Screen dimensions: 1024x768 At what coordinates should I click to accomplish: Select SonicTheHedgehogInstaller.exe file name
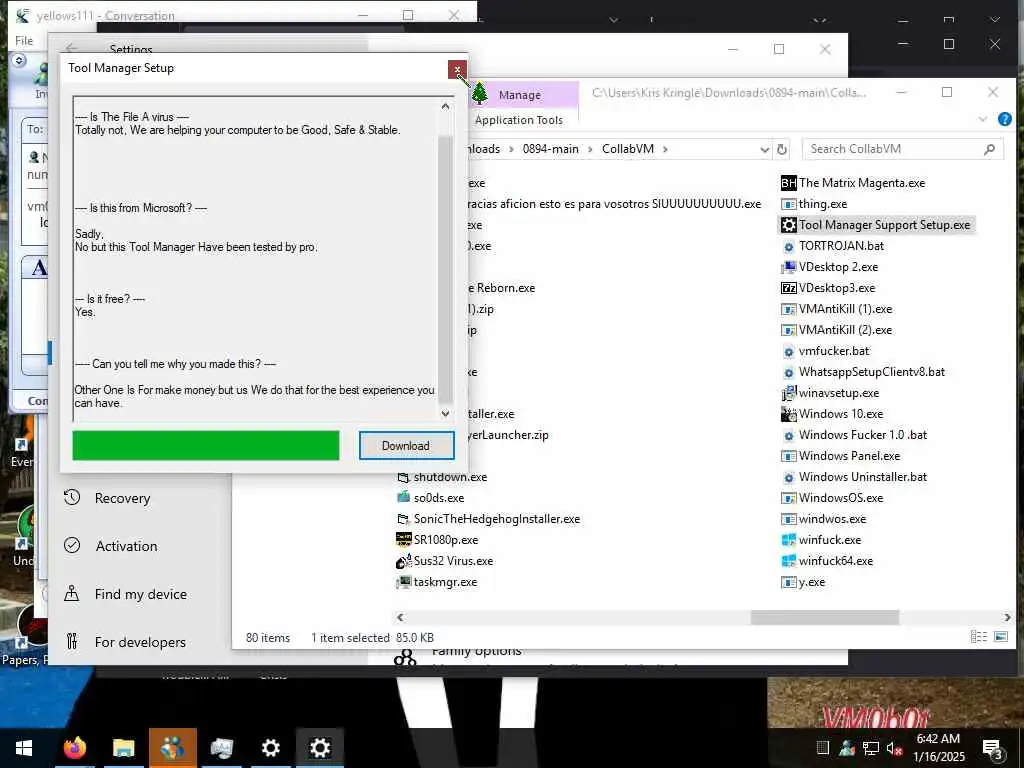coord(497,519)
